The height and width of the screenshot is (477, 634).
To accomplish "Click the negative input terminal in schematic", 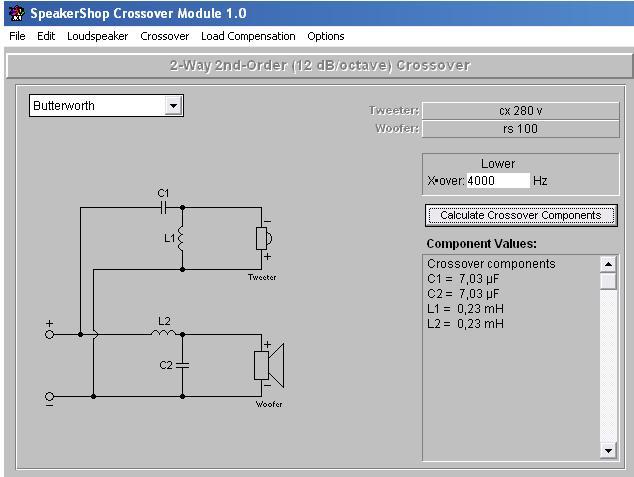I will point(49,396).
